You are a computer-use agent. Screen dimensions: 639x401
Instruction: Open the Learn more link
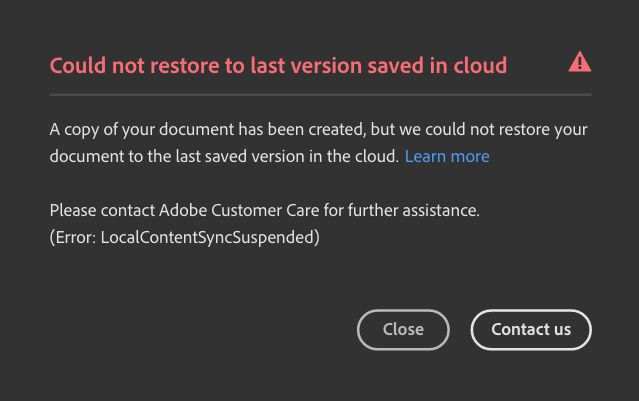pyautogui.click(x=447, y=156)
